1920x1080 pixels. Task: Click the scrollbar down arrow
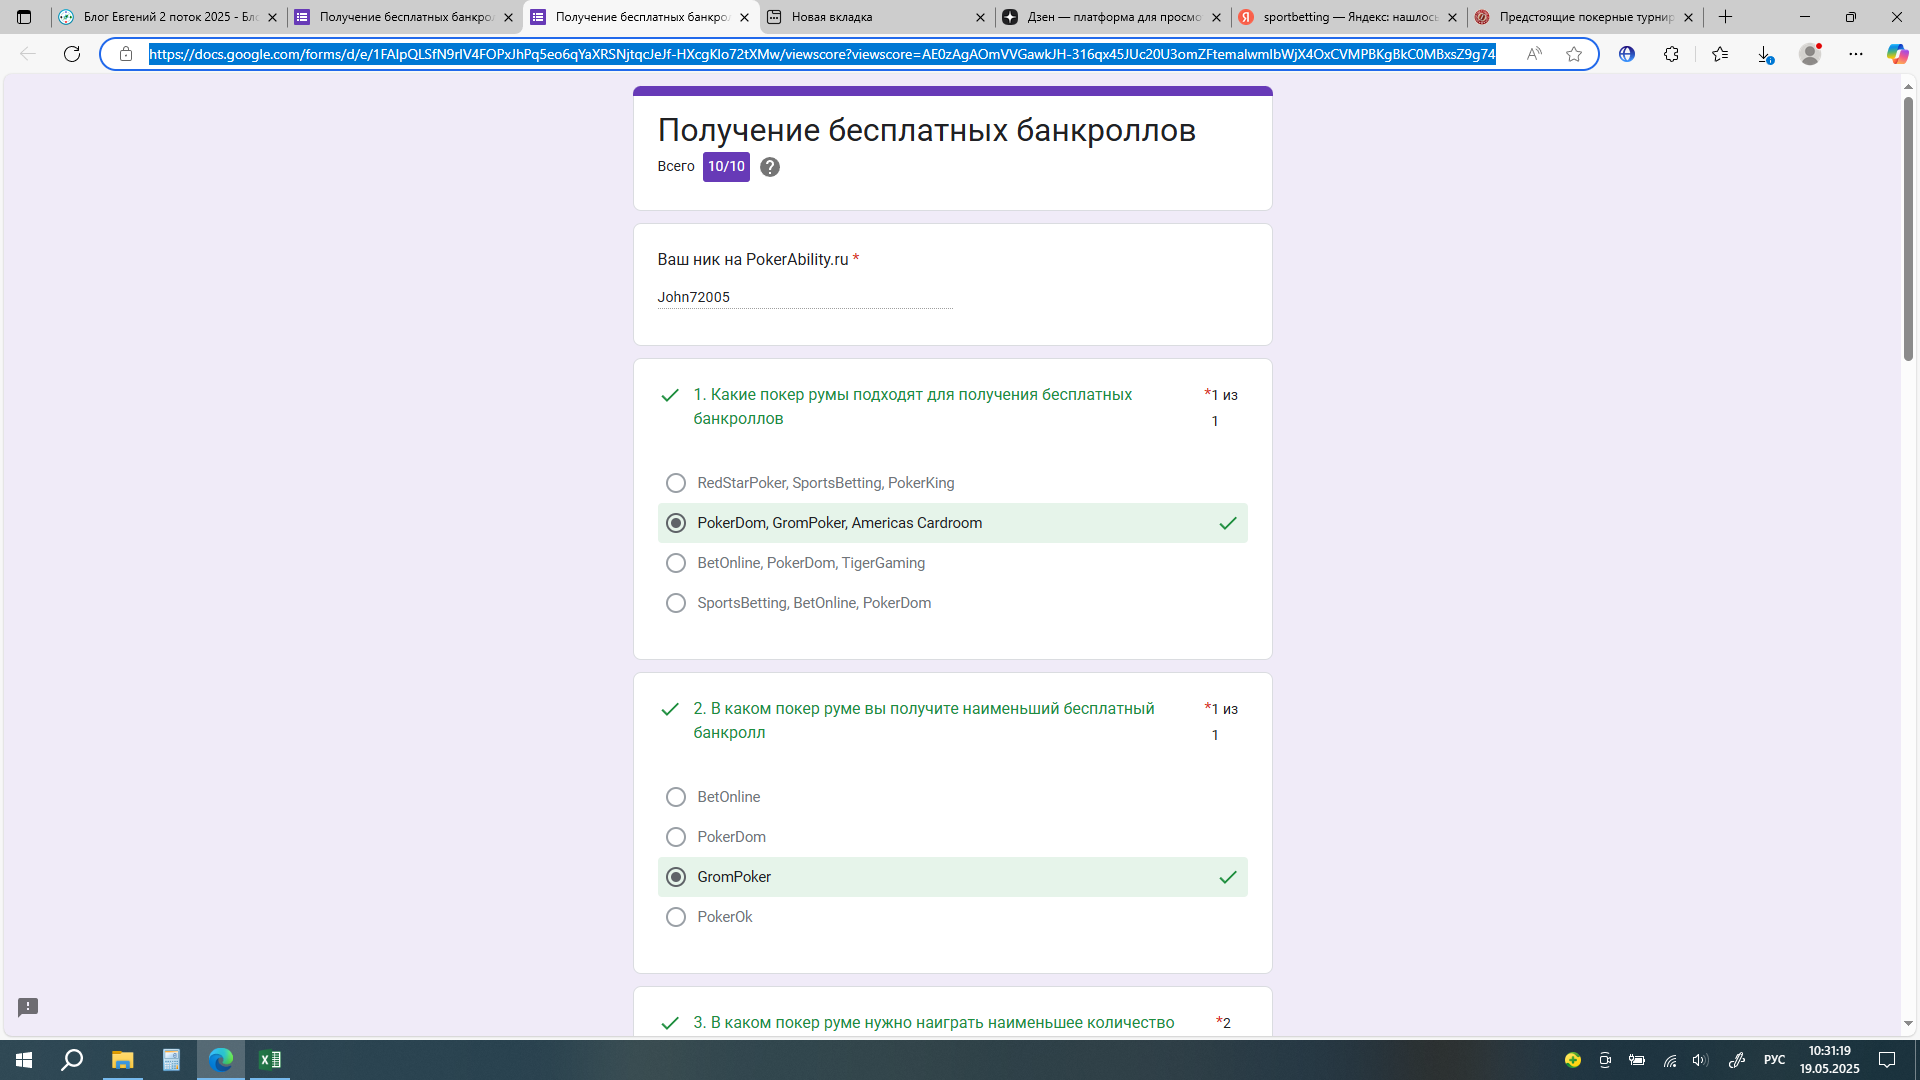(1908, 1024)
